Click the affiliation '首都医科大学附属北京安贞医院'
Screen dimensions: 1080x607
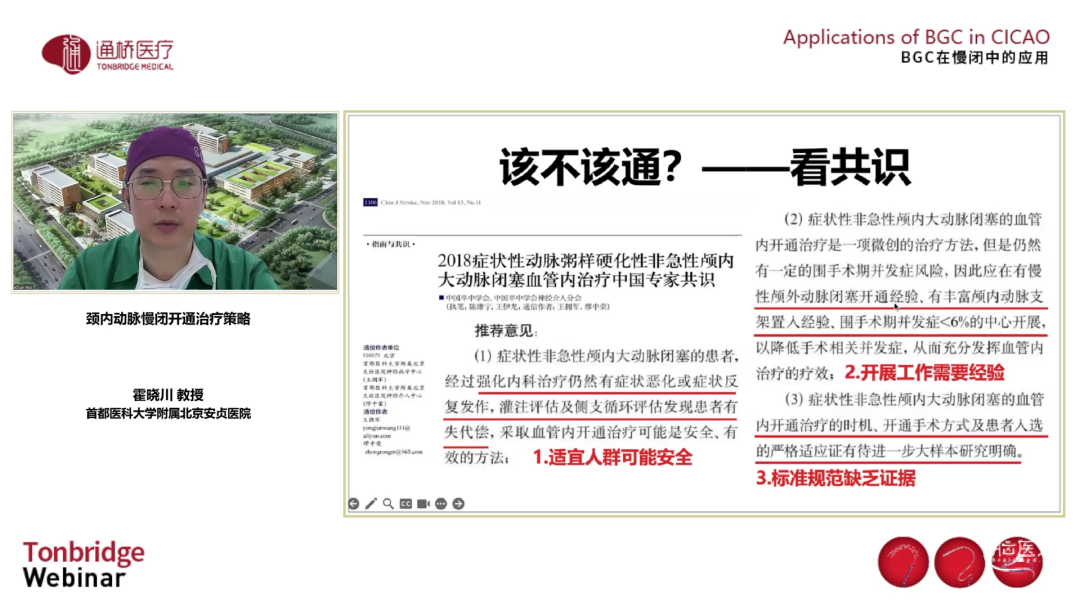pyautogui.click(x=168, y=413)
